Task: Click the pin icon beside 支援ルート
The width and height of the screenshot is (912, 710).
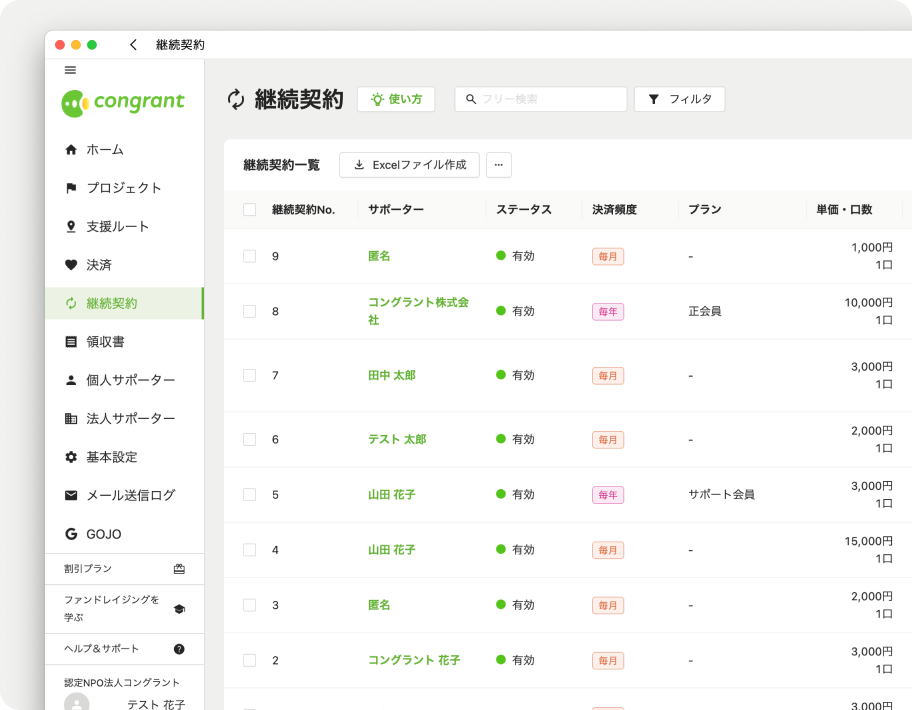Action: click(71, 226)
